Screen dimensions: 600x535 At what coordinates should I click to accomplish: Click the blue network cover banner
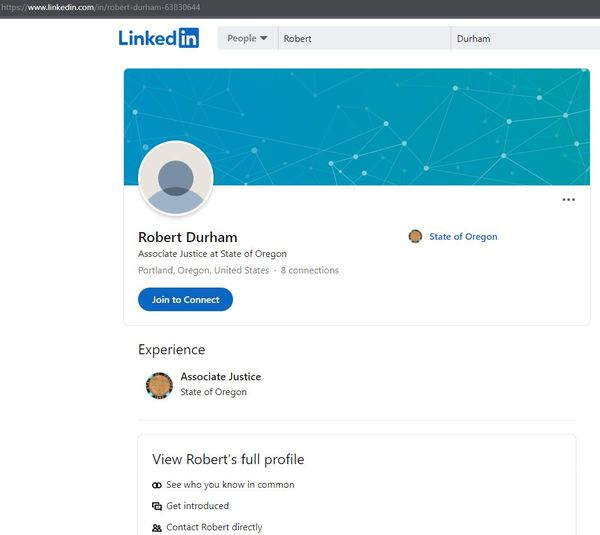357,126
